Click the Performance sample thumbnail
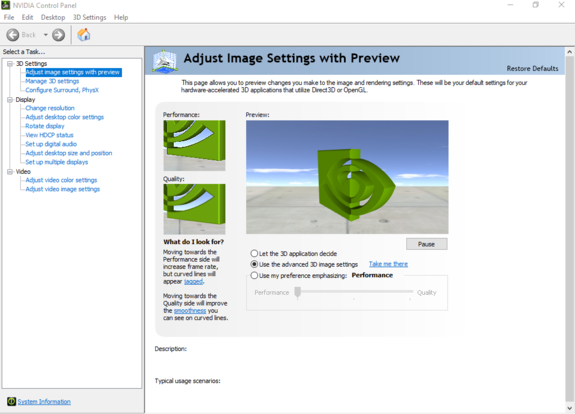The image size is (575, 414). 194,146
